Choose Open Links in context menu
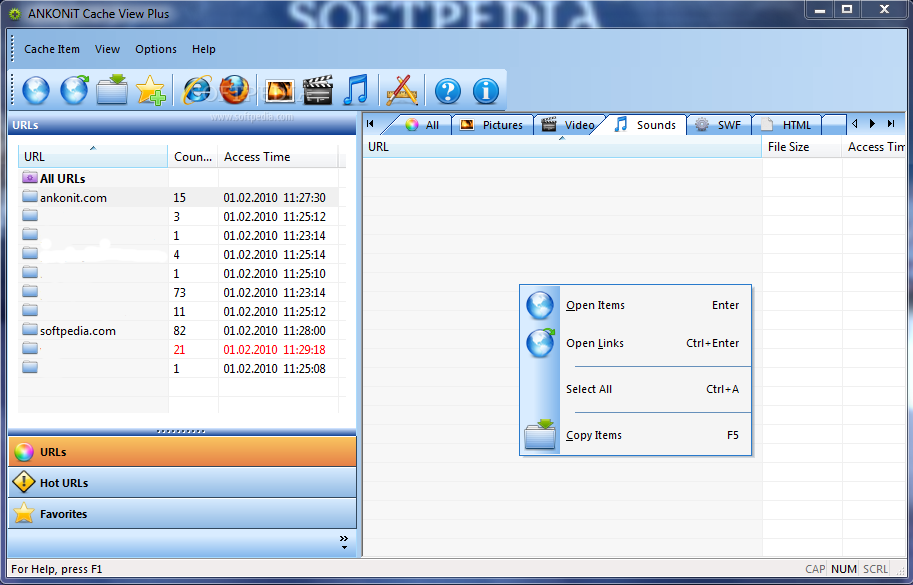Screen dimensions: 913x585 (x=635, y=343)
